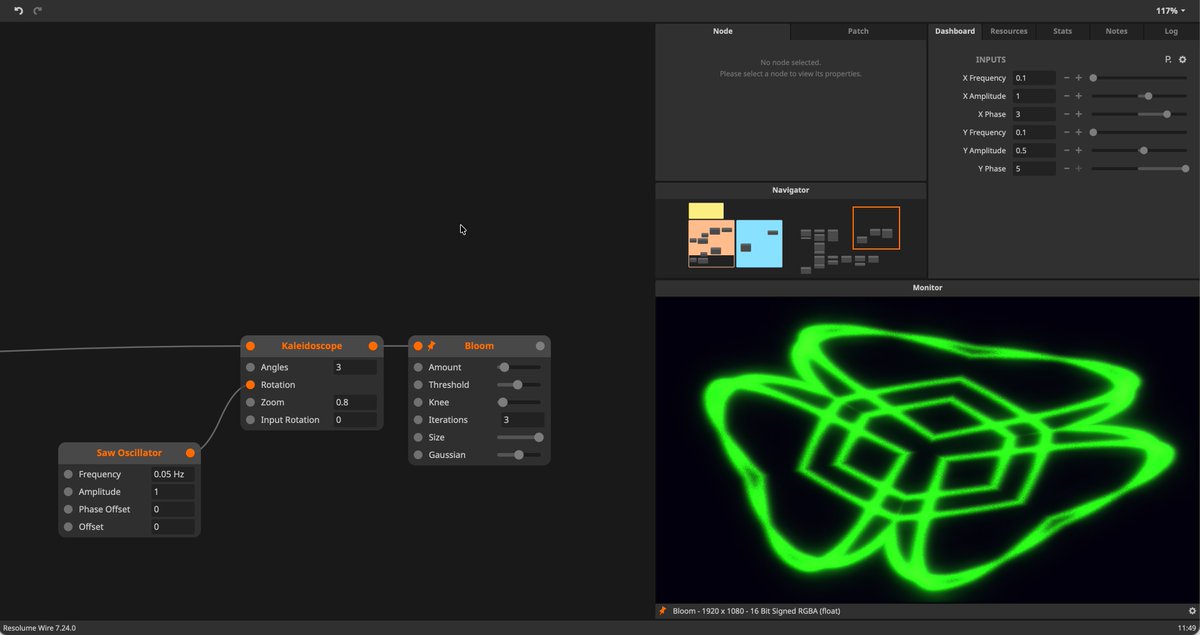Click the orange output dot on the Kaleidoscope node
Image resolution: width=1200 pixels, height=635 pixels.
pos(373,346)
